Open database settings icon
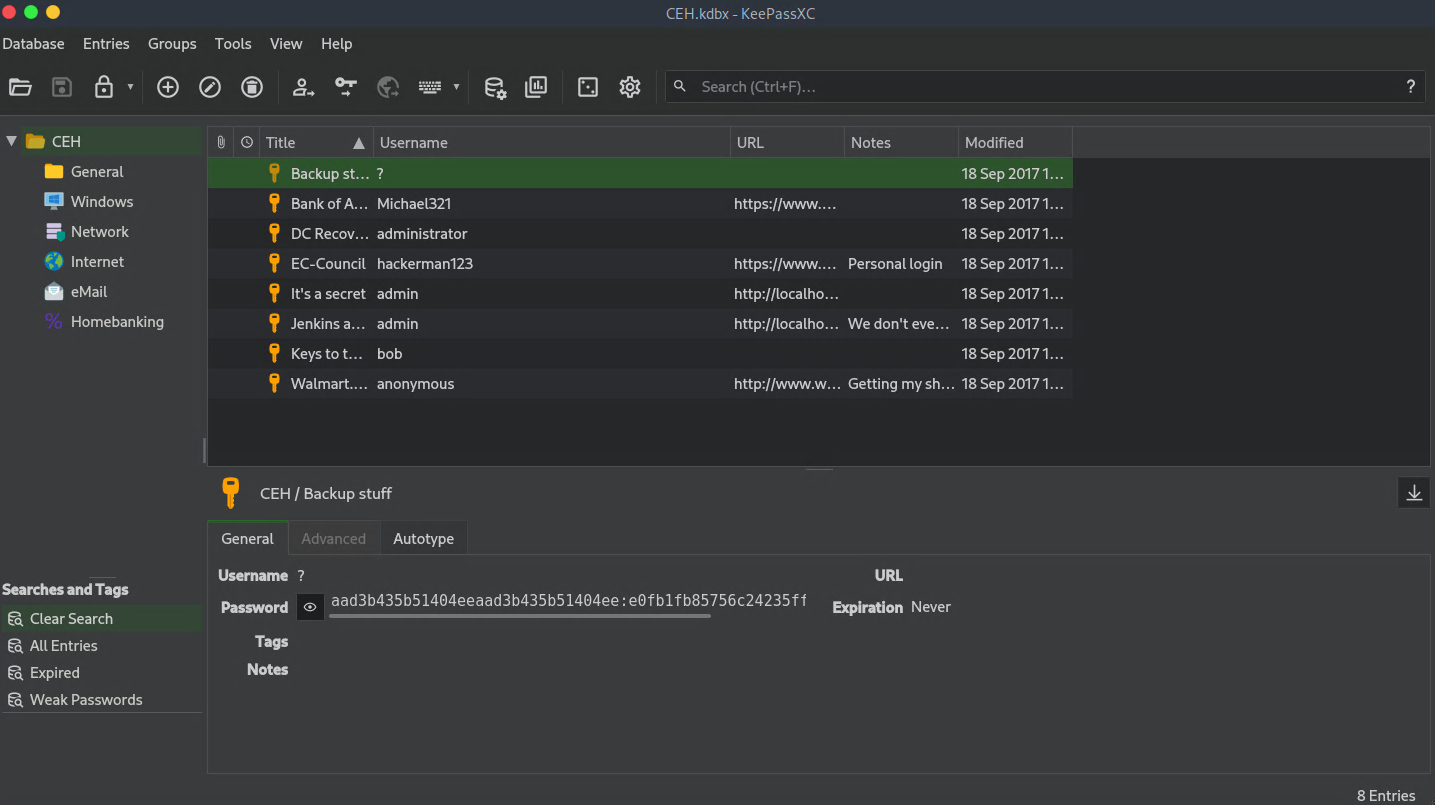 tap(495, 87)
